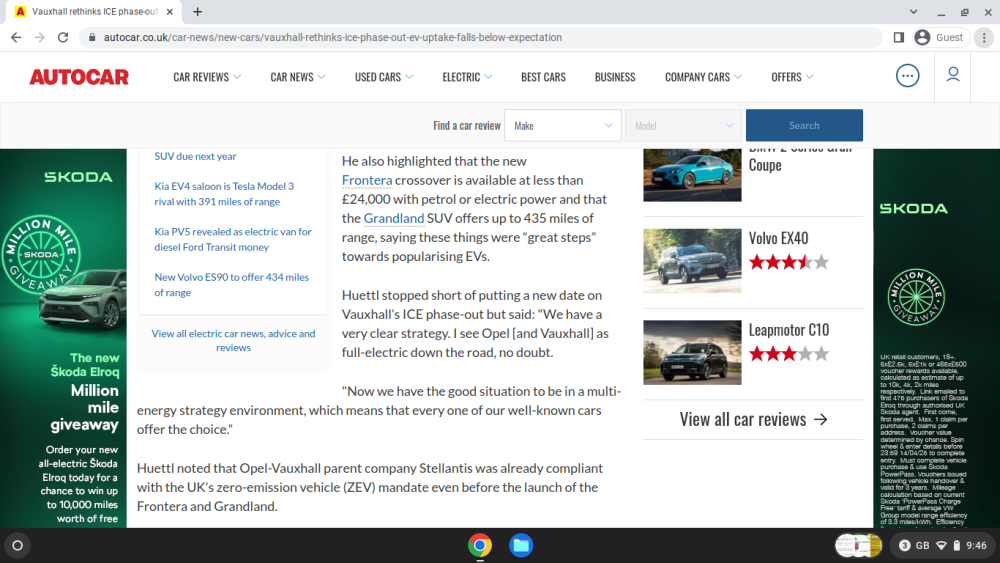Expand the Car Reviews menu
Viewport: 1000px width, 563px height.
[207, 77]
